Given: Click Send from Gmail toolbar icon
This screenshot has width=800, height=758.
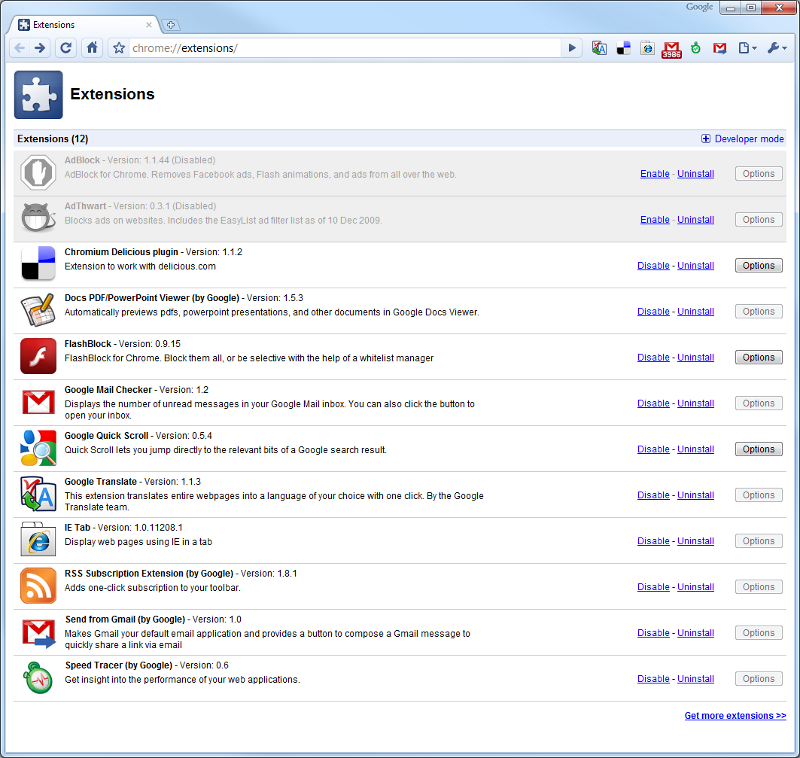Looking at the screenshot, I should click(720, 48).
